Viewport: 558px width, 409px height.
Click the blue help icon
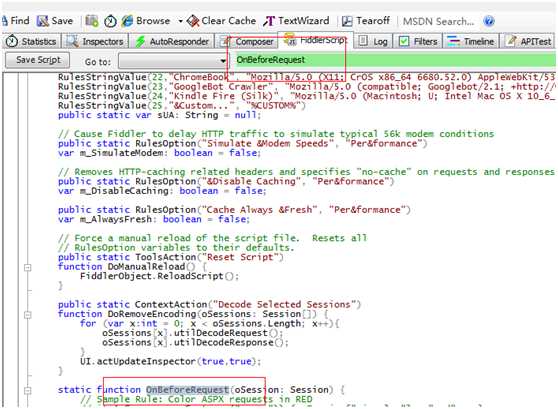[489, 21]
